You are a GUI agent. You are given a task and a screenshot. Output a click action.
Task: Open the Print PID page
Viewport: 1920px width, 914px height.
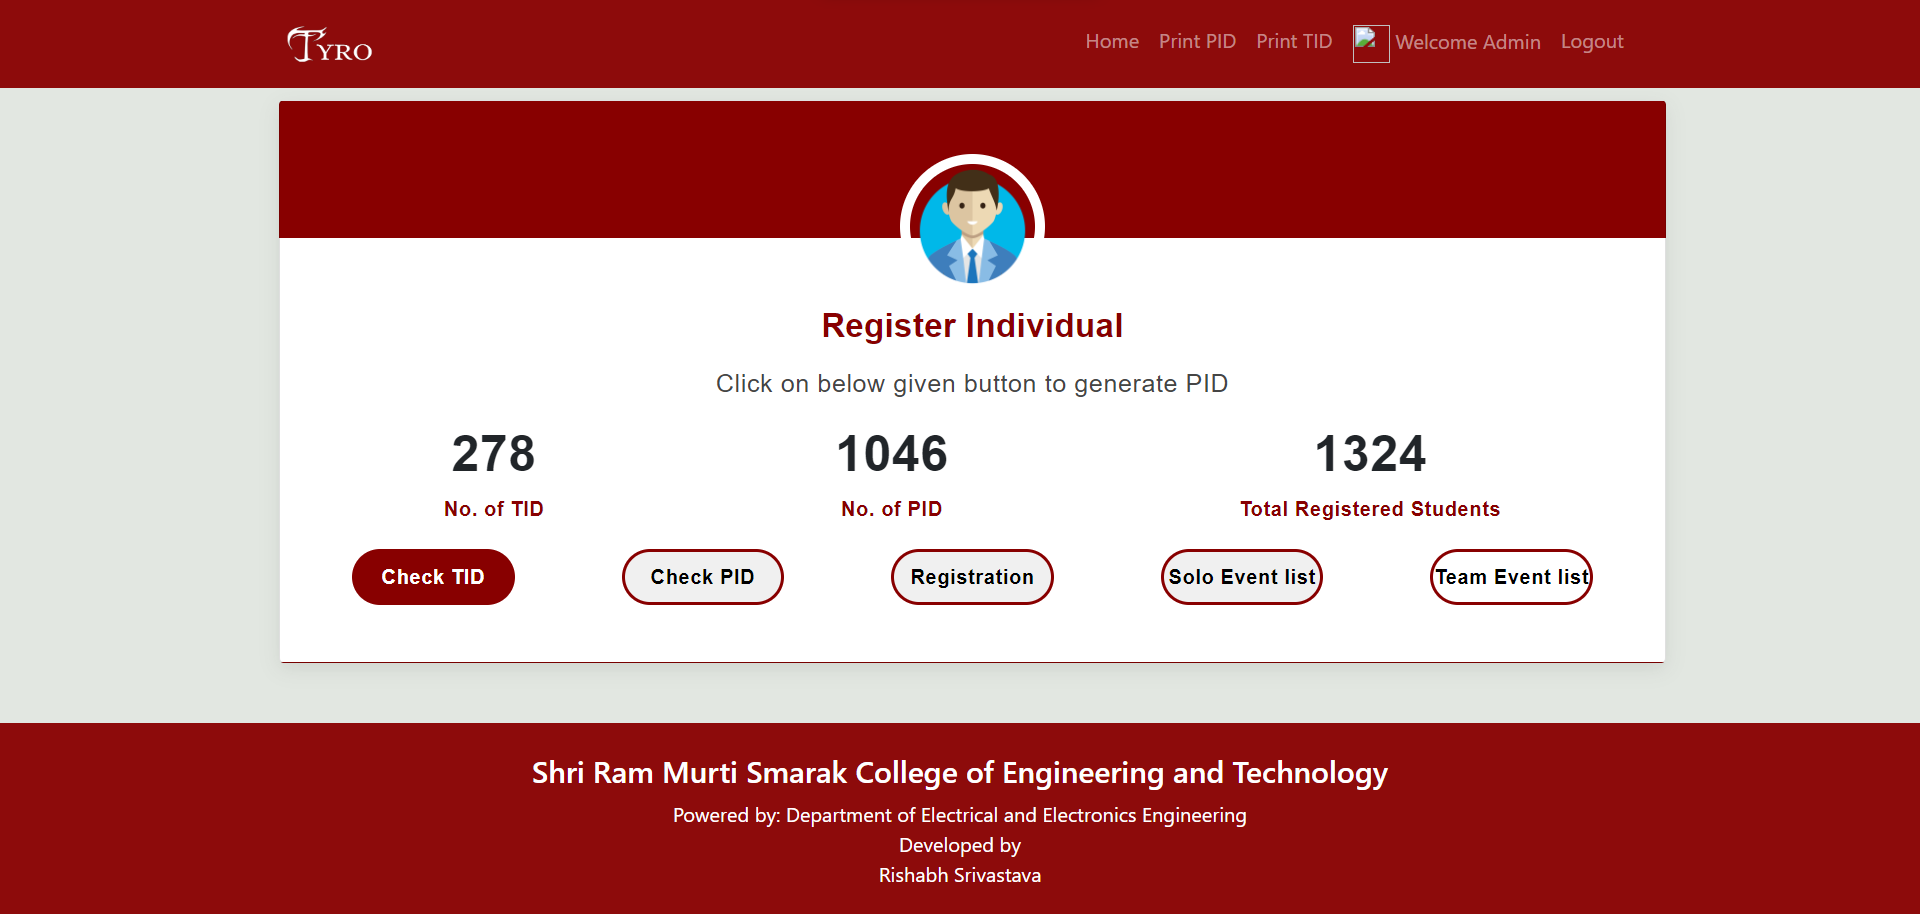1197,42
